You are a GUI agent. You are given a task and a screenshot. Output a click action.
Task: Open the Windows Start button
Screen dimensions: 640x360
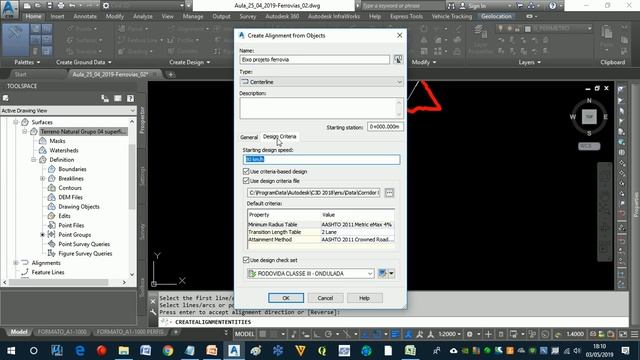click(x=11, y=351)
